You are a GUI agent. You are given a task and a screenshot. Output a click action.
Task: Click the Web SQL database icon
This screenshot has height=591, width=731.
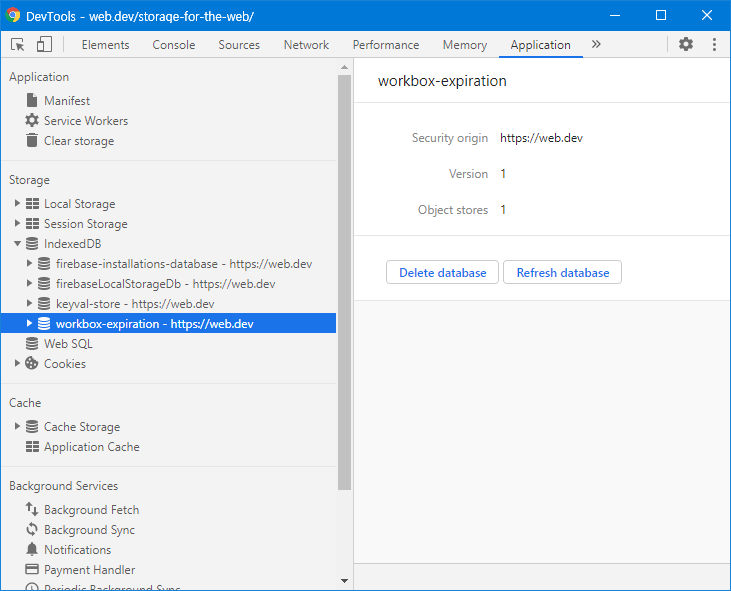32,344
